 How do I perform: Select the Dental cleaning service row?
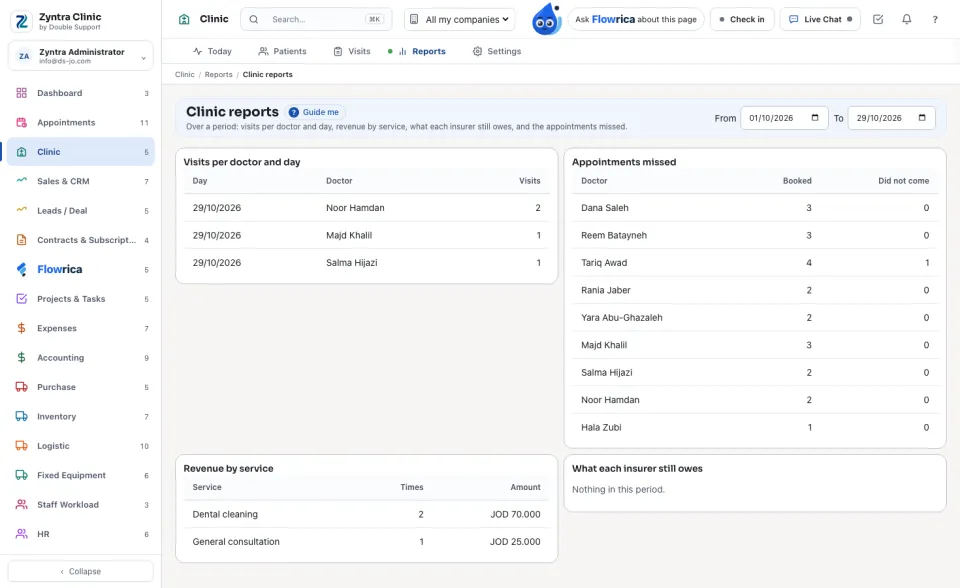coord(366,514)
